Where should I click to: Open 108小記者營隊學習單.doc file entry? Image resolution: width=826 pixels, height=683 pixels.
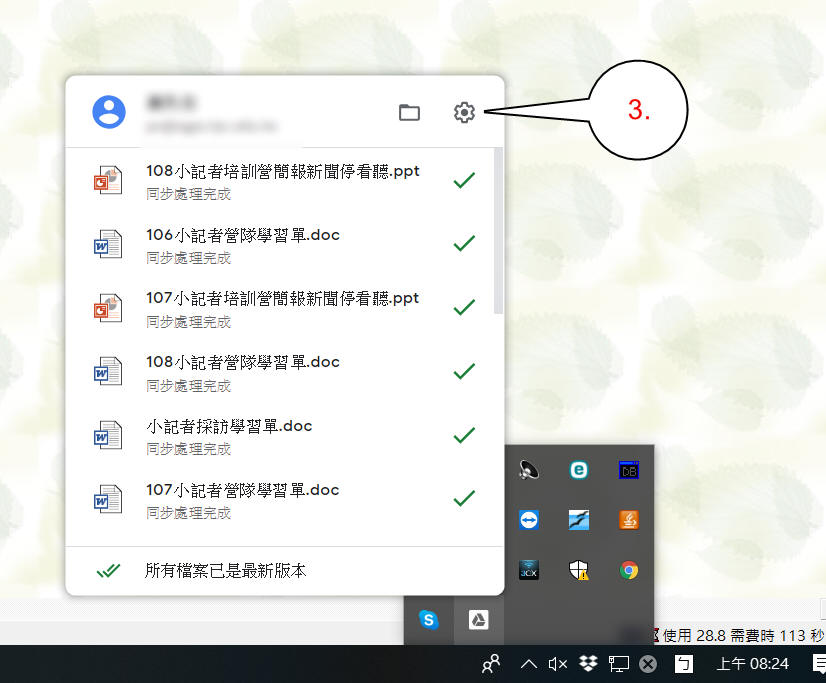pyautogui.click(x=280, y=372)
